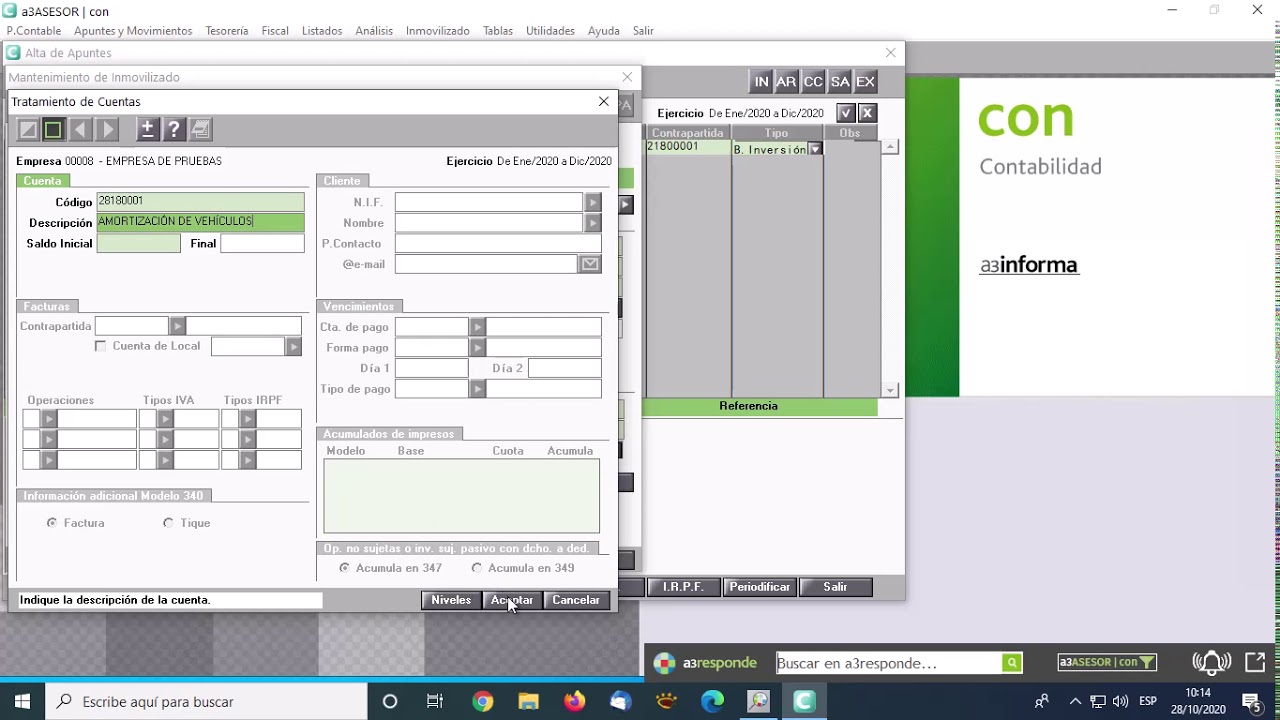1280x720 pixels.
Task: Open the Contrapartida lookup arrow under Facturas
Action: (177, 326)
